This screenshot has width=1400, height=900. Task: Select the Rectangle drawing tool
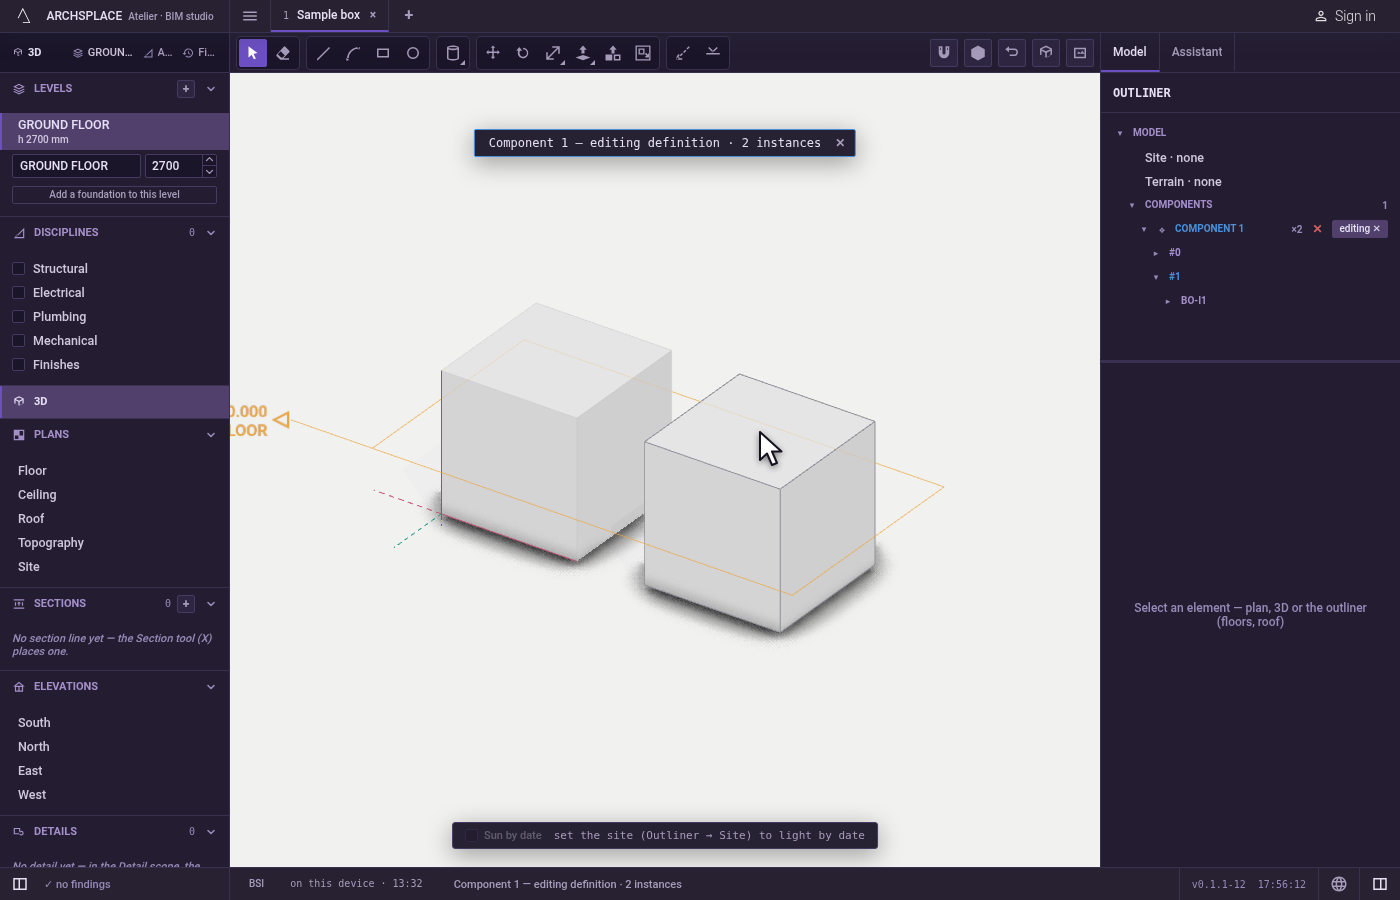(x=383, y=53)
